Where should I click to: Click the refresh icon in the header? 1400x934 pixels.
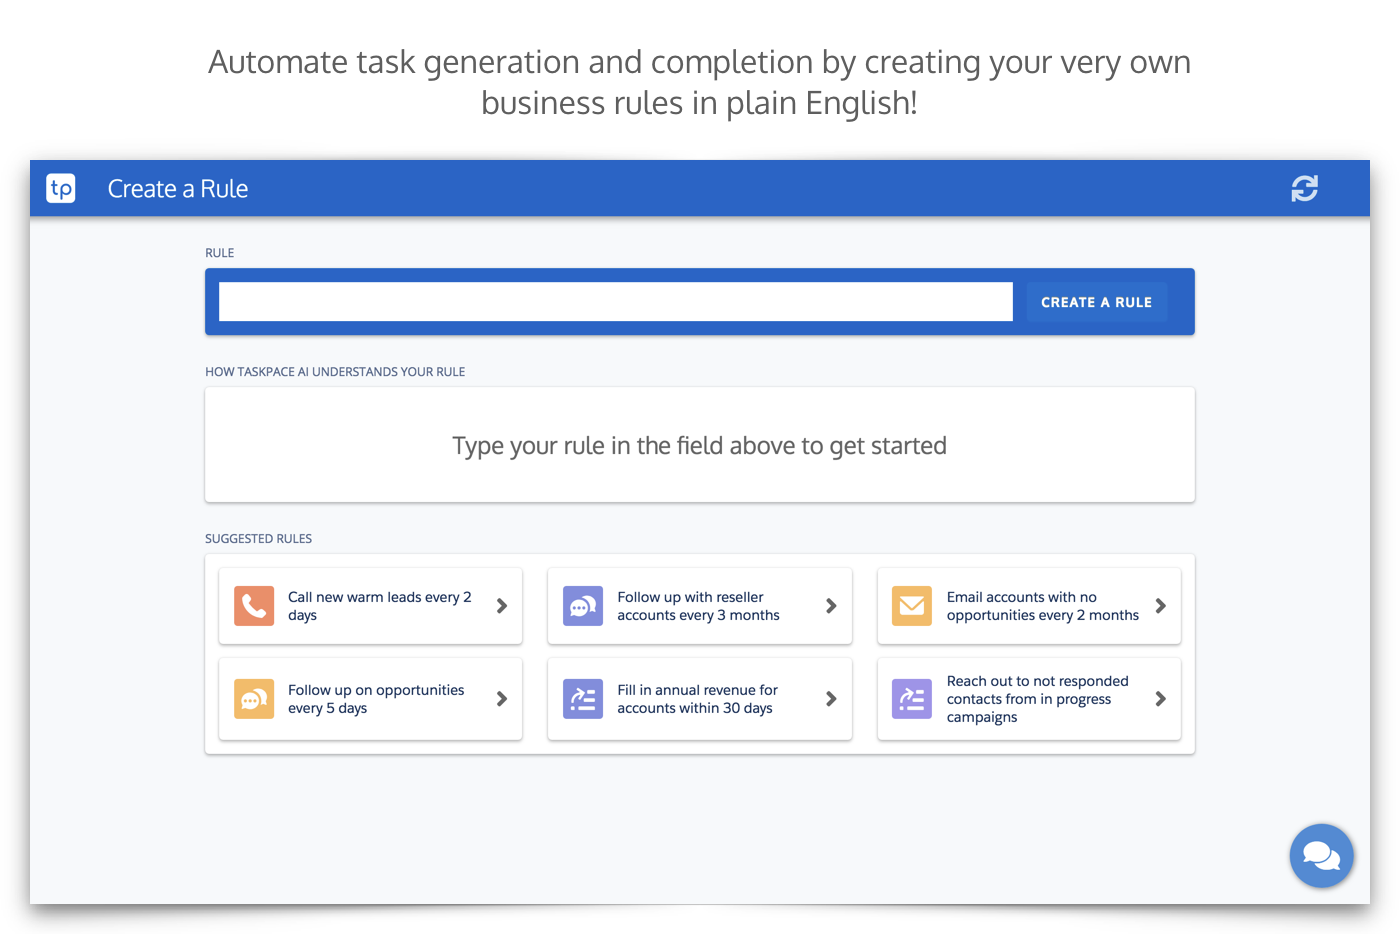point(1304,188)
